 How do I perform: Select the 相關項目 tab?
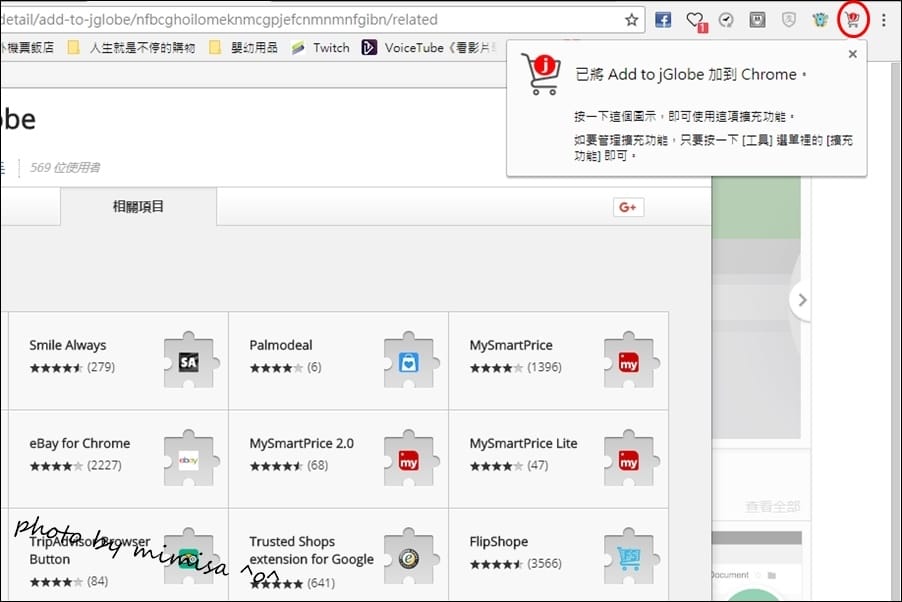tap(138, 207)
